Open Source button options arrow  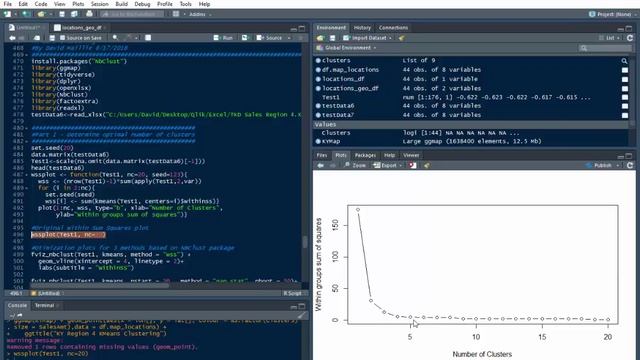pyautogui.click(x=289, y=38)
